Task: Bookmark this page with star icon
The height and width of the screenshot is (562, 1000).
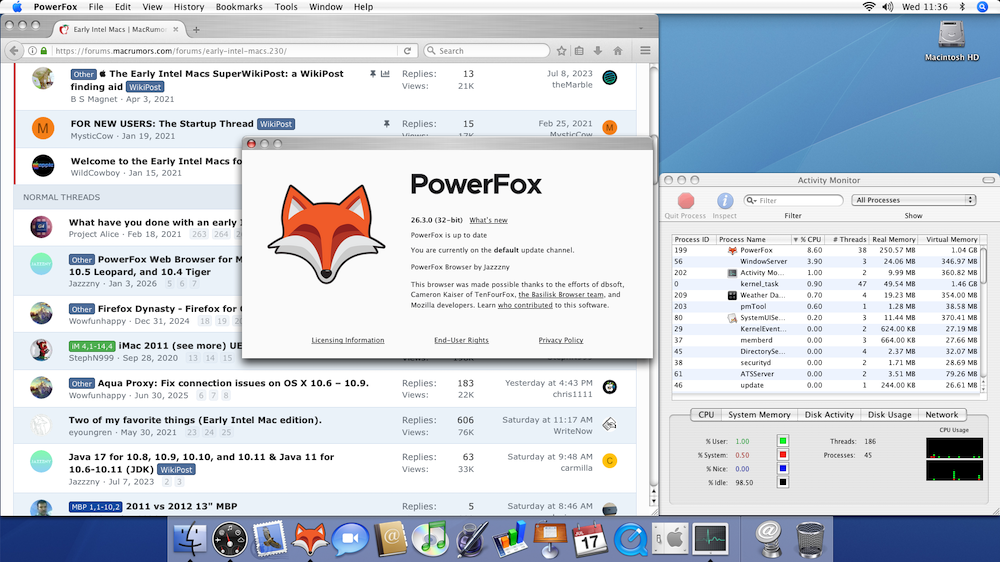Action: pyautogui.click(x=561, y=50)
